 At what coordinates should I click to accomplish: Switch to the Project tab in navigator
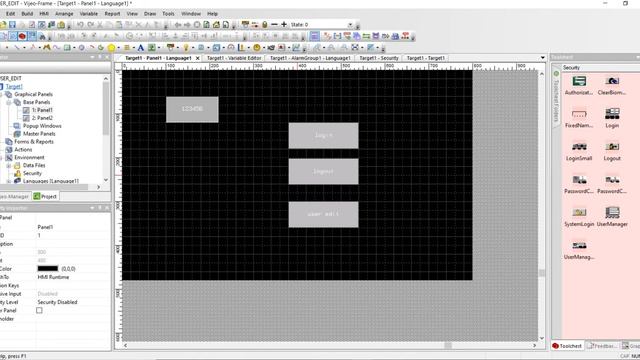click(45, 196)
